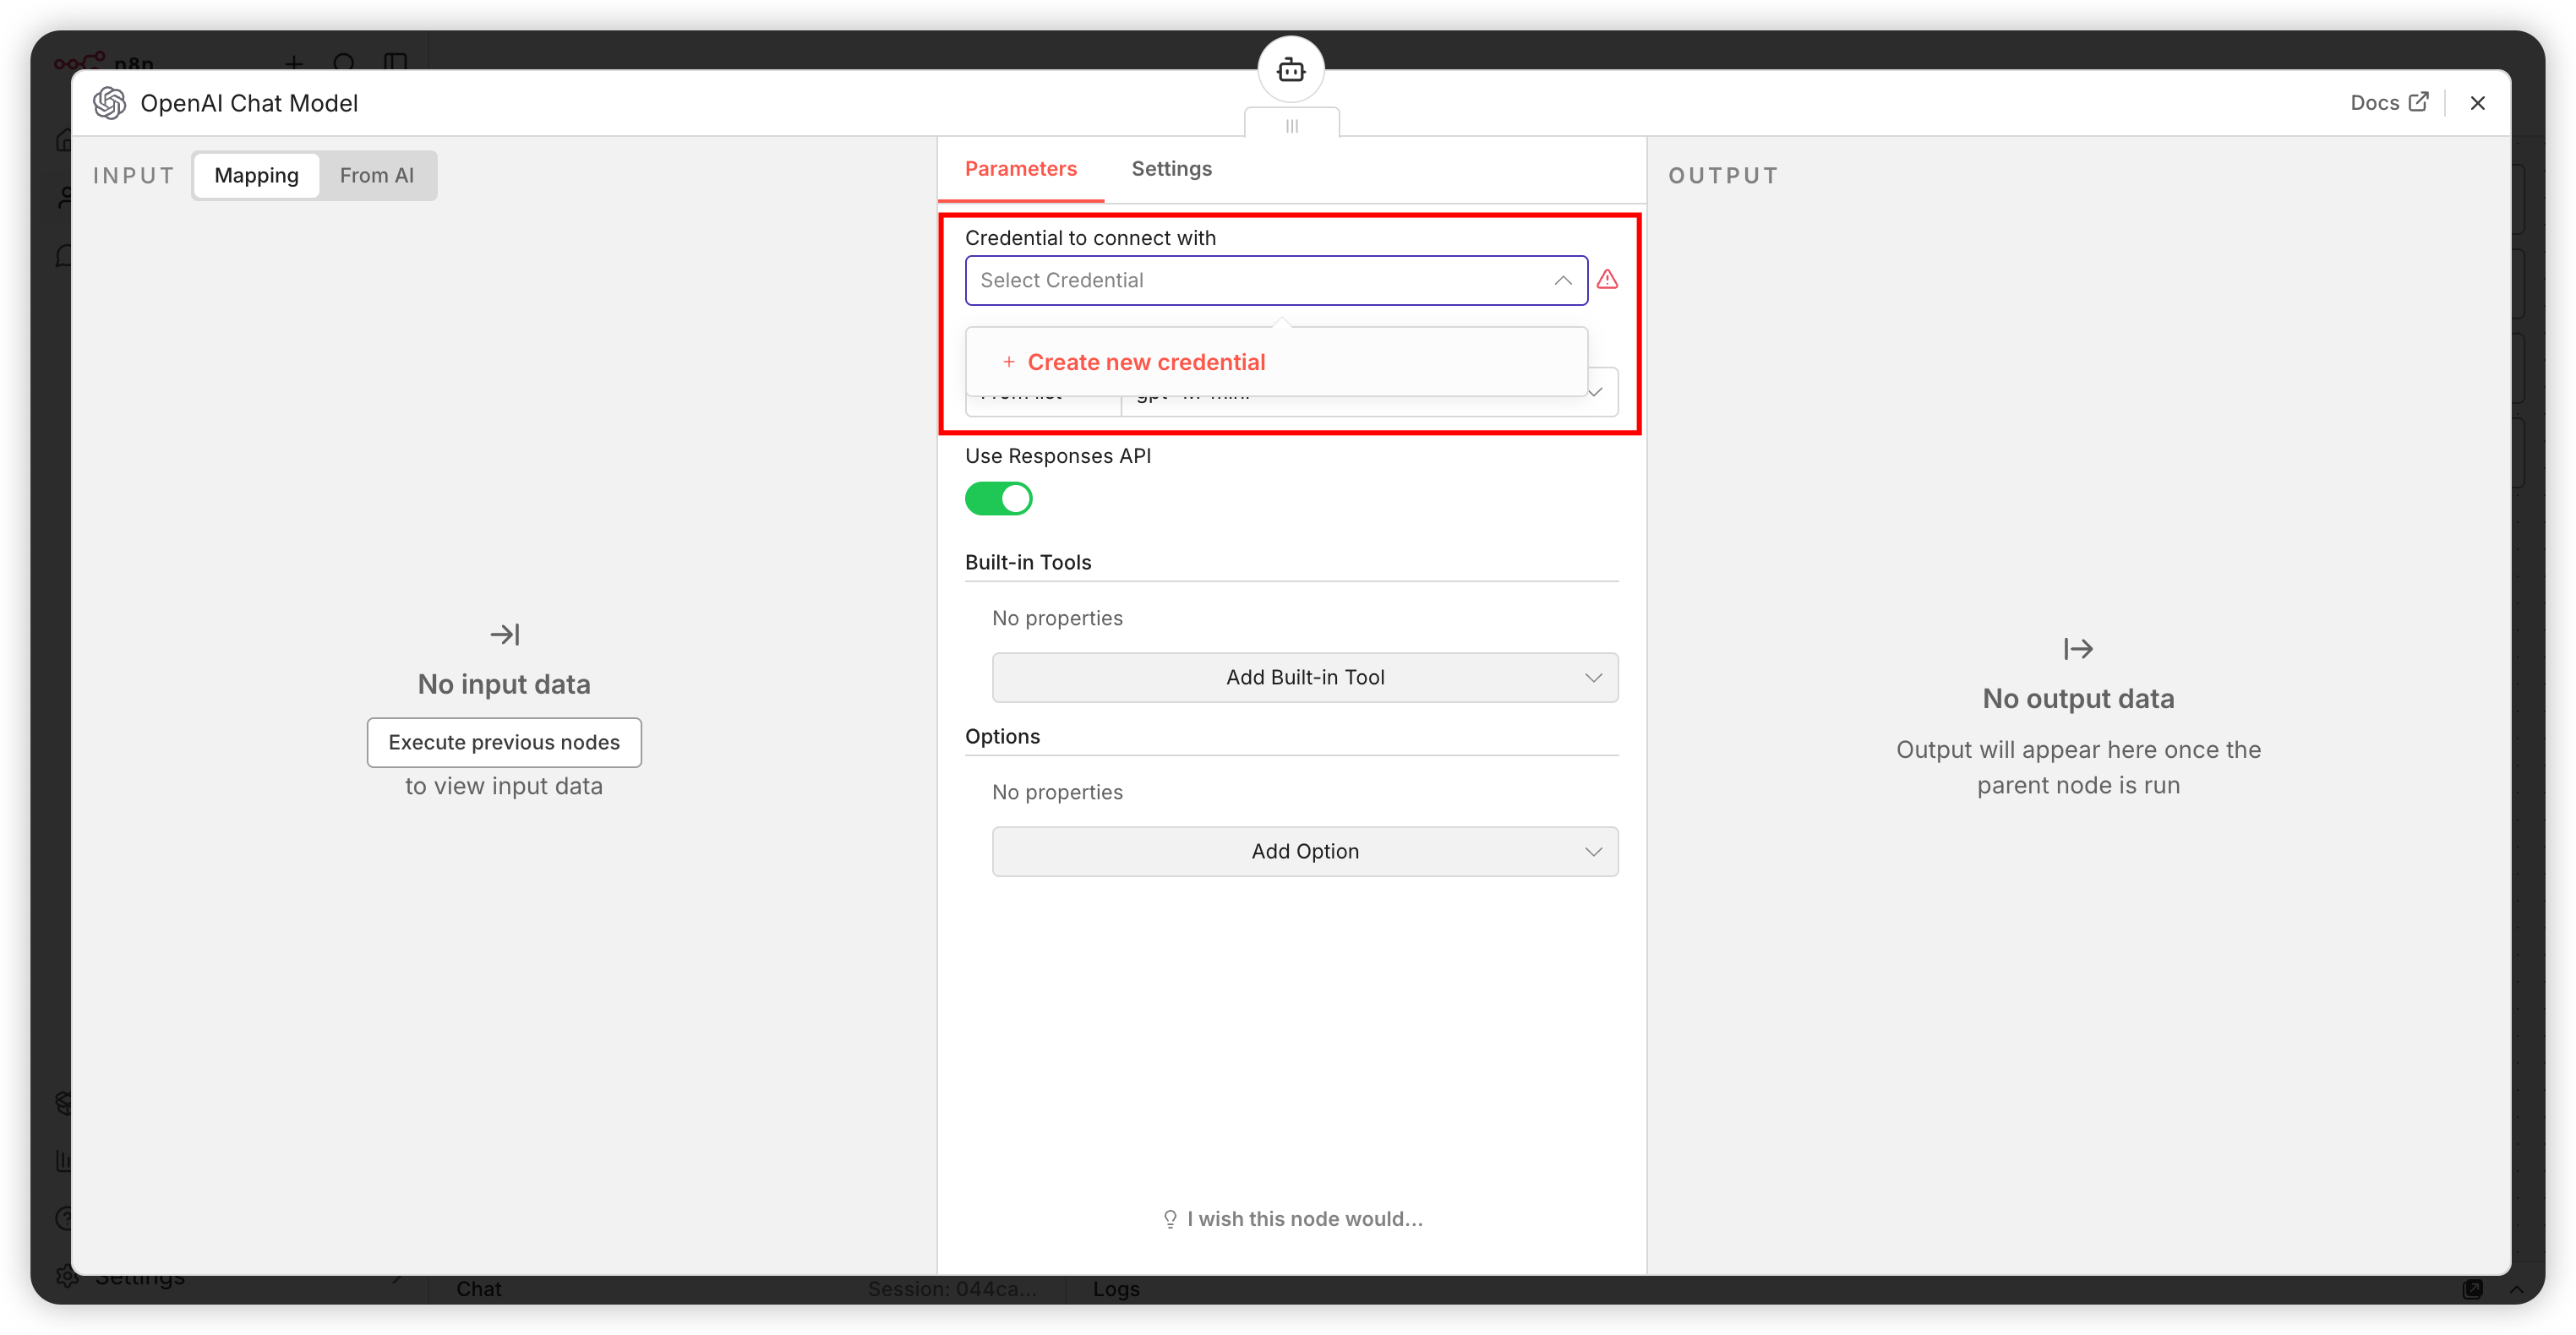Screen dimensions: 2576x1335
Task: Click the lightbulb feedback icon
Action: tap(1169, 1219)
